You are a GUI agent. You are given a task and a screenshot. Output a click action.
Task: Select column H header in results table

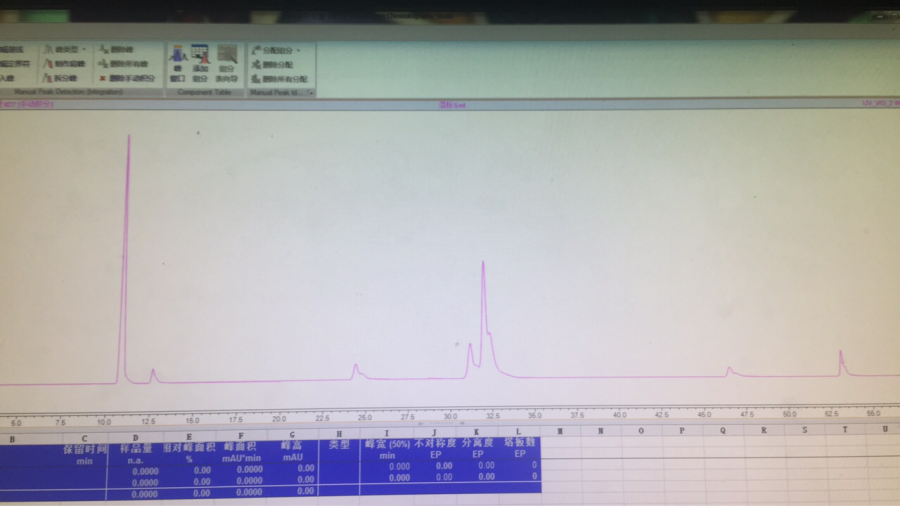pos(339,434)
